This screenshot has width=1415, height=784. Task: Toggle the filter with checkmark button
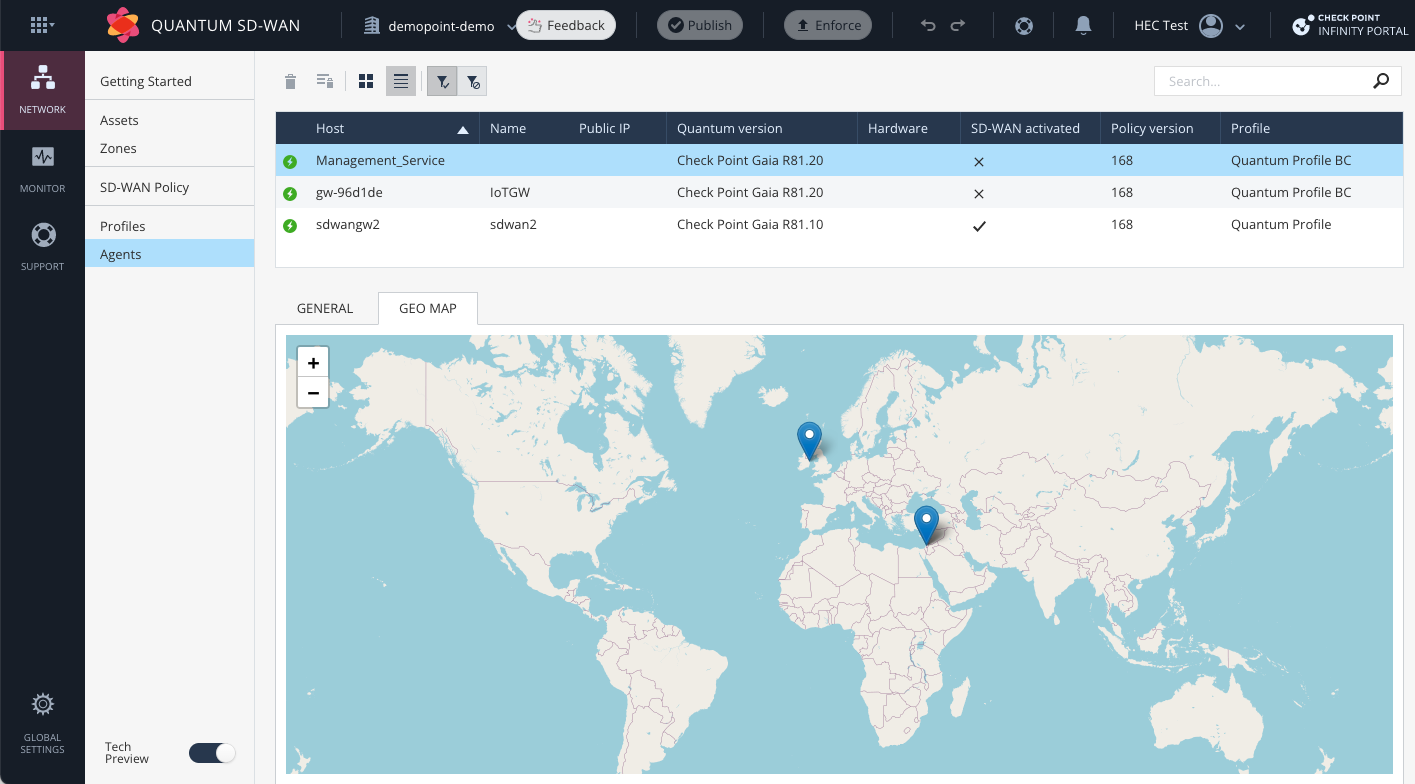coord(442,82)
